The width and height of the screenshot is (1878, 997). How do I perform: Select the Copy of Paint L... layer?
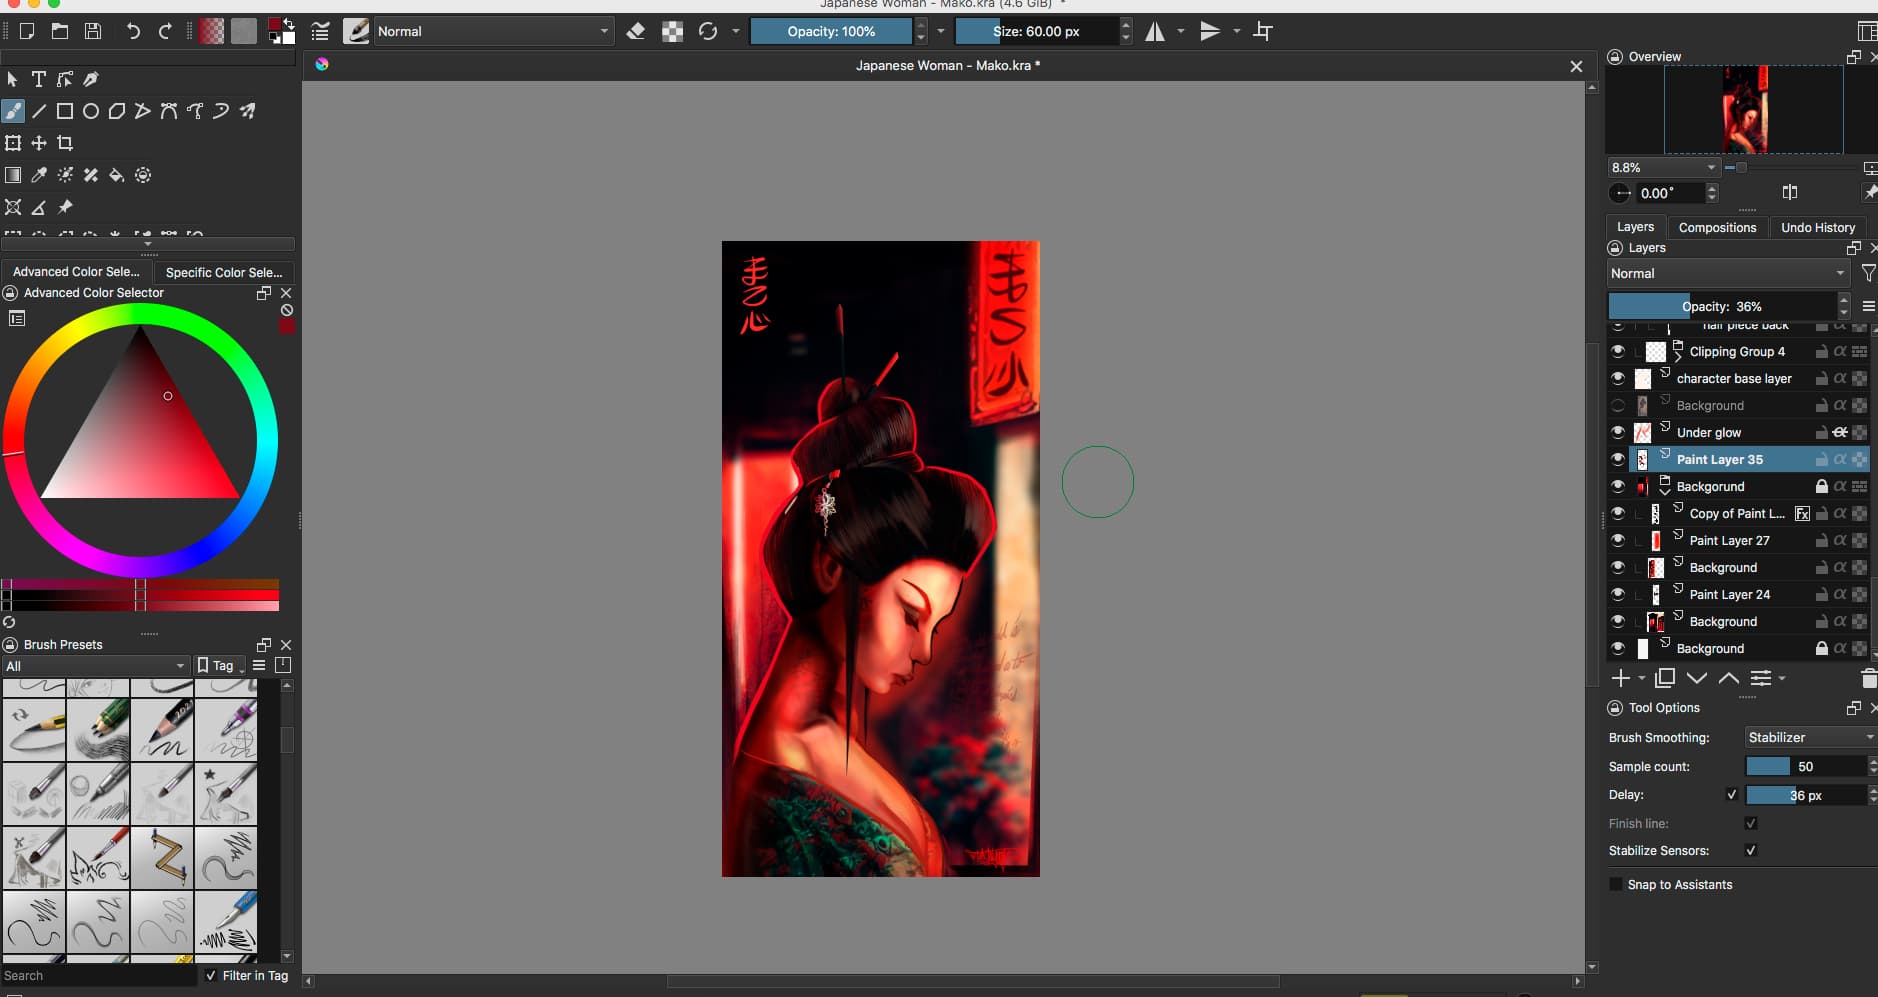[x=1736, y=513]
